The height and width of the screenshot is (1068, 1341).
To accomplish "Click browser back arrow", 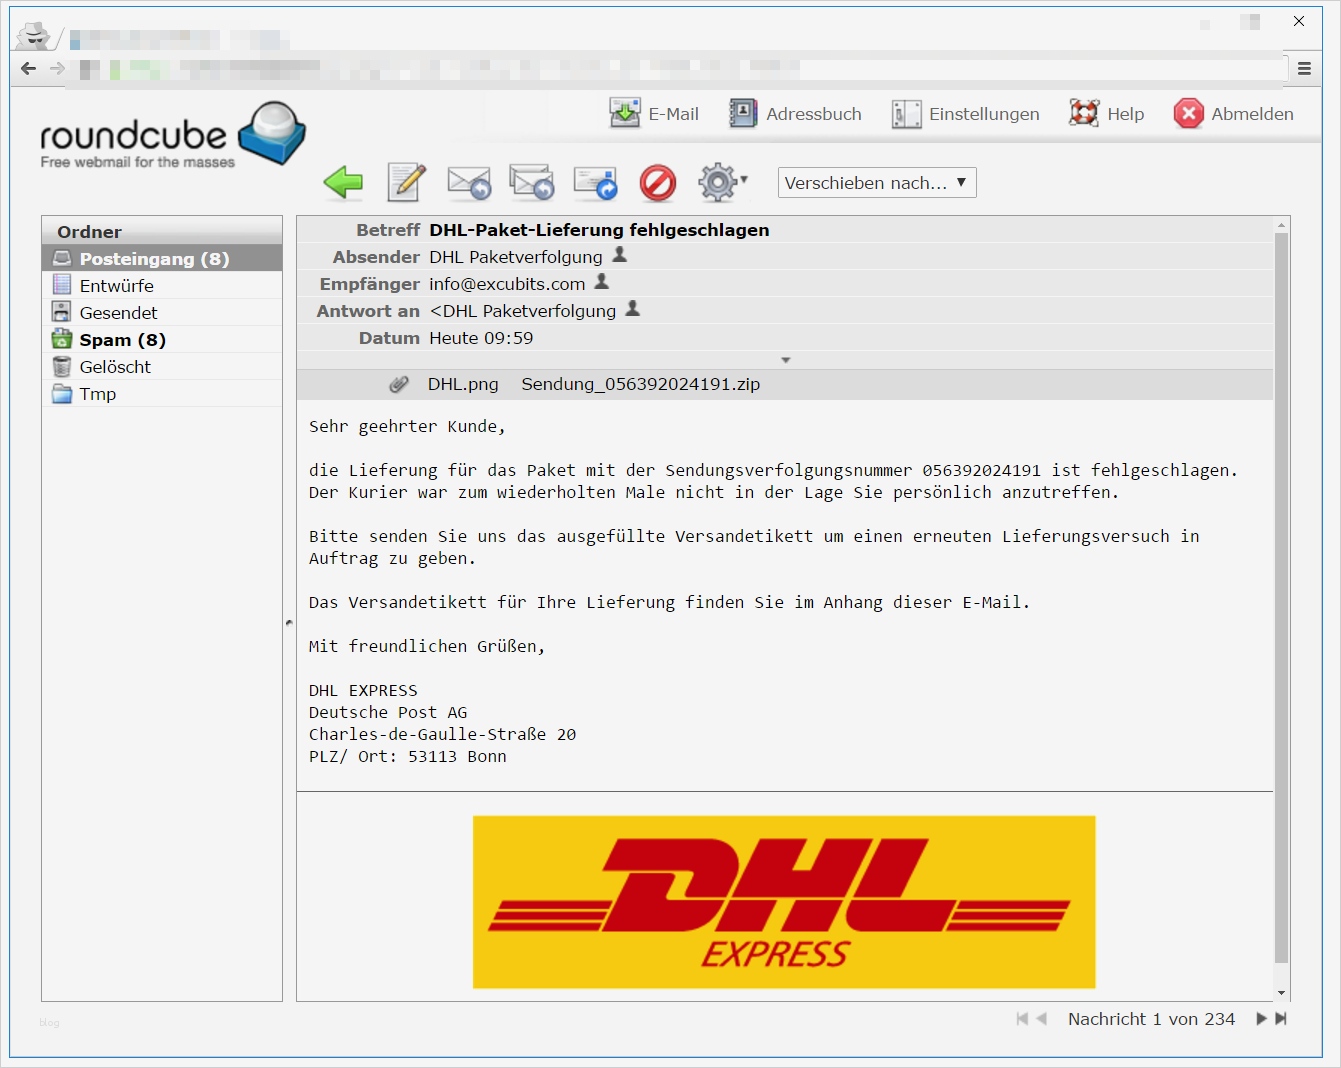I will (29, 68).
